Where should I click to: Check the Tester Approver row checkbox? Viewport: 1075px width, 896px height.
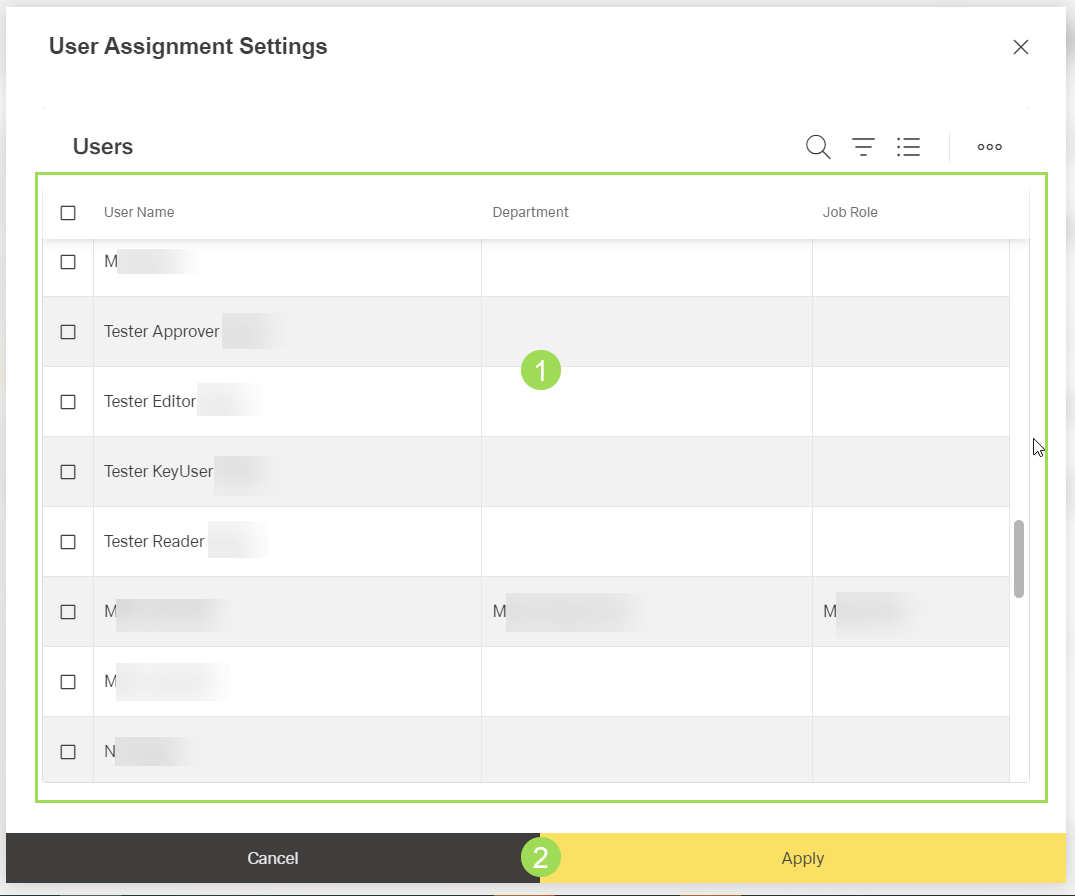68,332
